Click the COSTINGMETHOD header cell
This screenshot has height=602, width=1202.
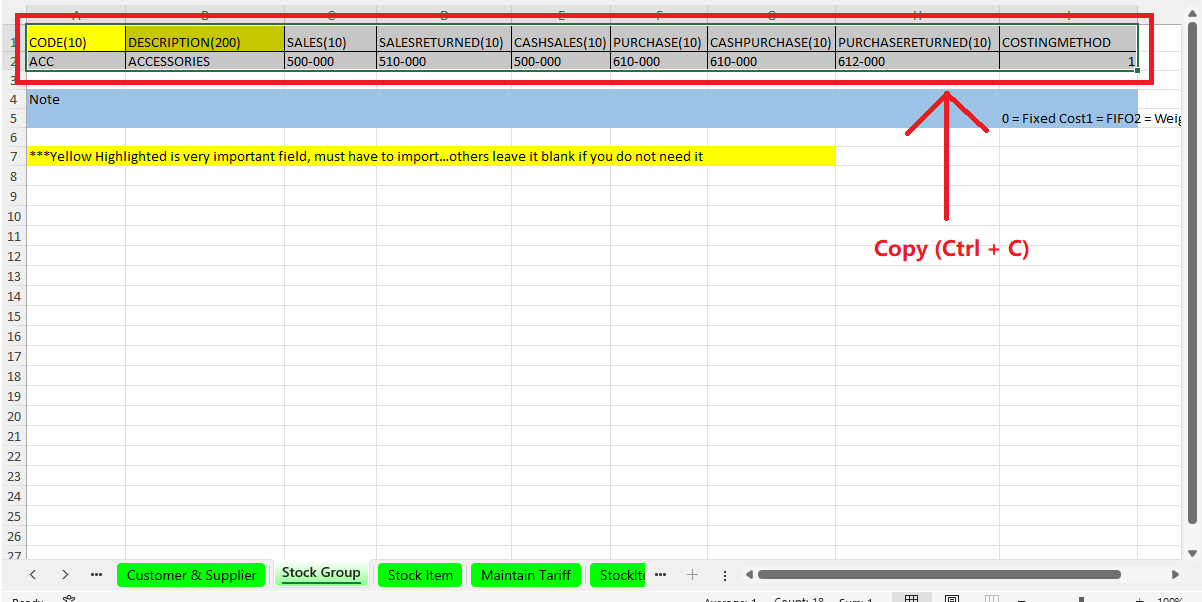1067,42
